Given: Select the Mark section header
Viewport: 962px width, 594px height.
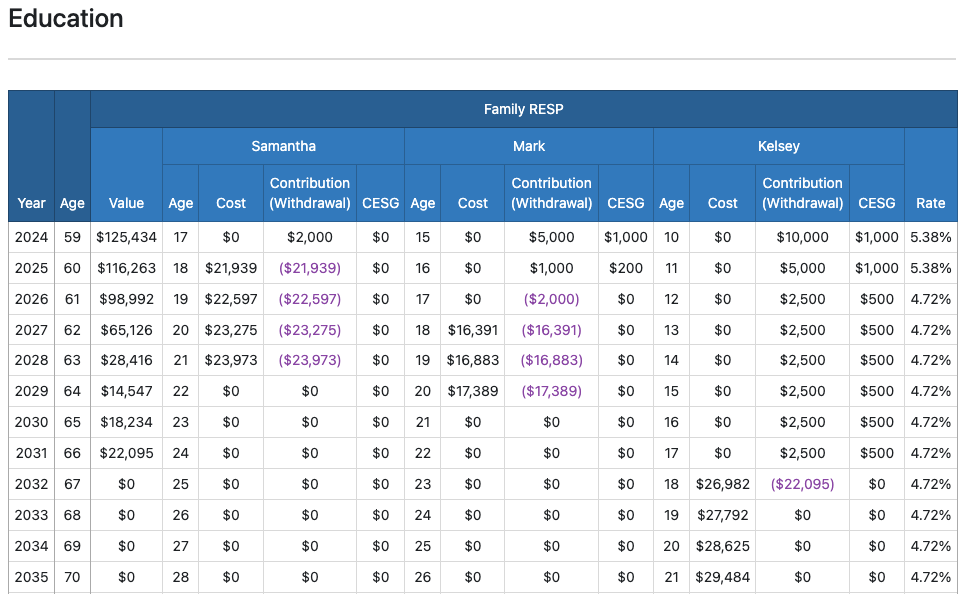Looking at the screenshot, I should click(x=527, y=145).
